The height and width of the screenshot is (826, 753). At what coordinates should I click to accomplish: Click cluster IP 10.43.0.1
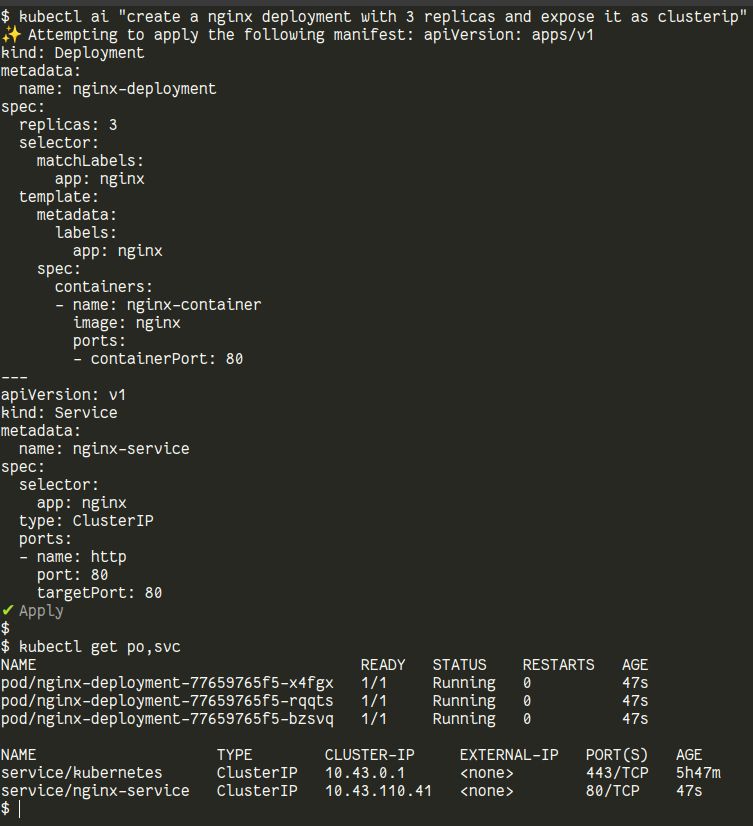click(360, 773)
